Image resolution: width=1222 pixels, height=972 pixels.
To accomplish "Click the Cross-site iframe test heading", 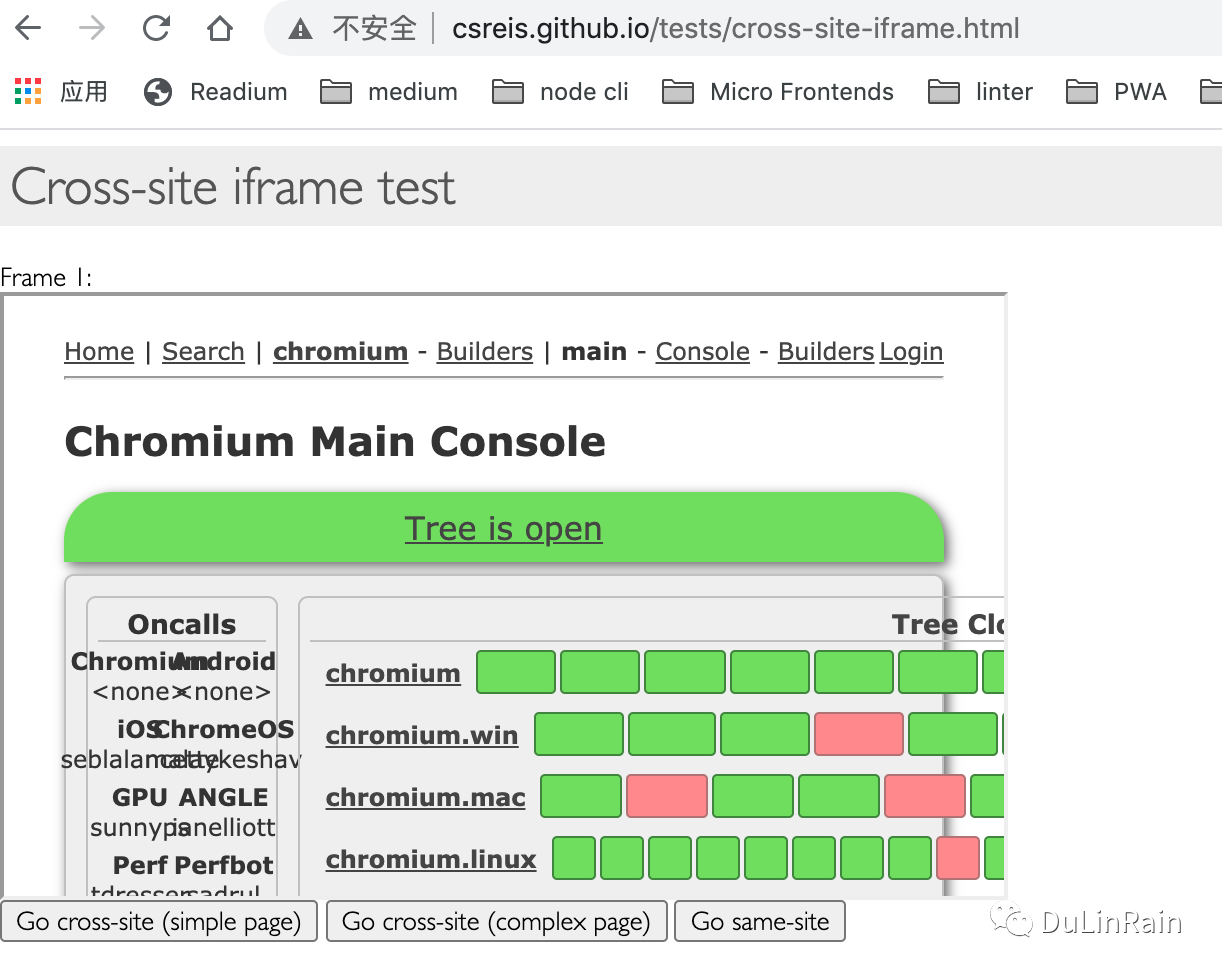I will [233, 187].
